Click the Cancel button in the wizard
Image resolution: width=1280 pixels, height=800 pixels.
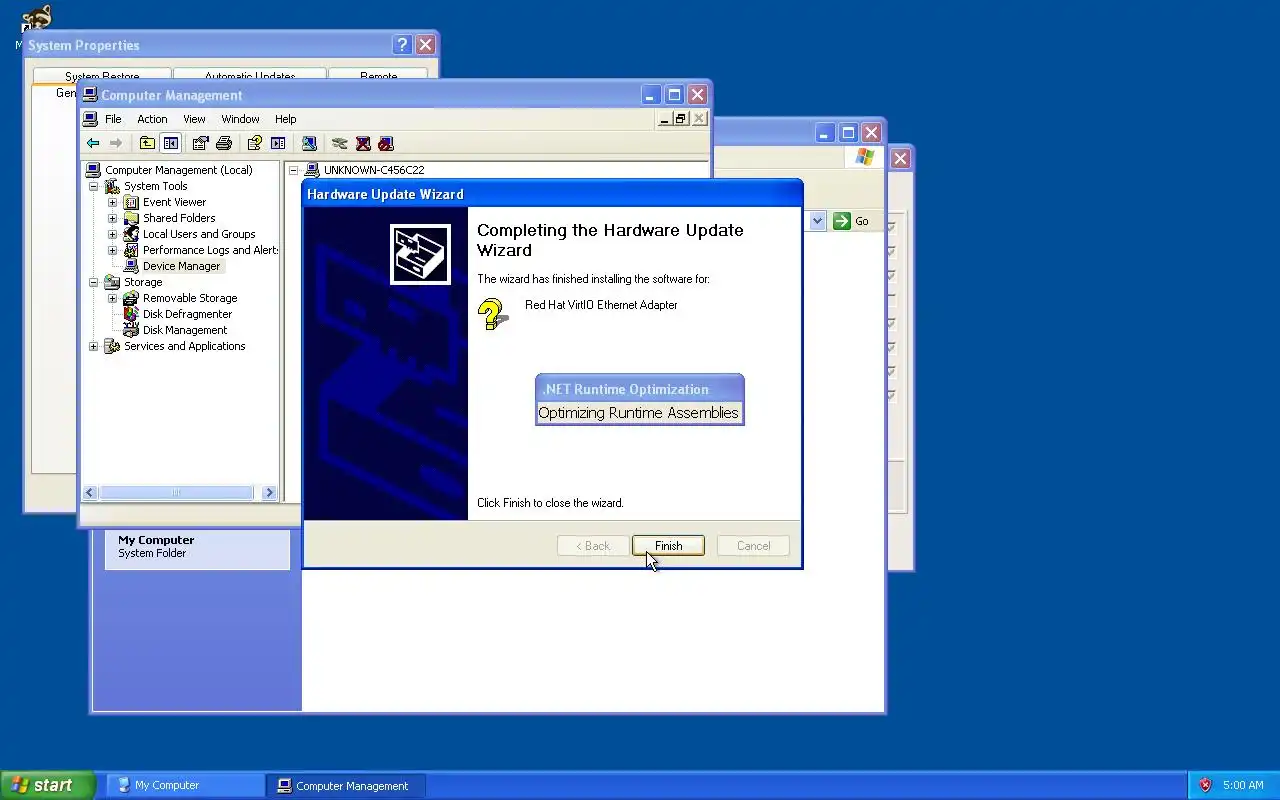pos(753,546)
